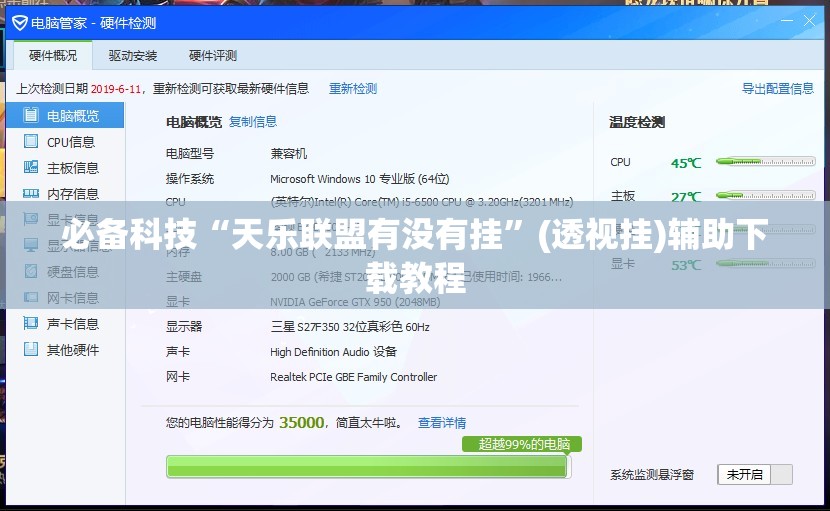Image resolution: width=830 pixels, height=511 pixels.
Task: Close the 硬件检测 window
Action: (809, 21)
